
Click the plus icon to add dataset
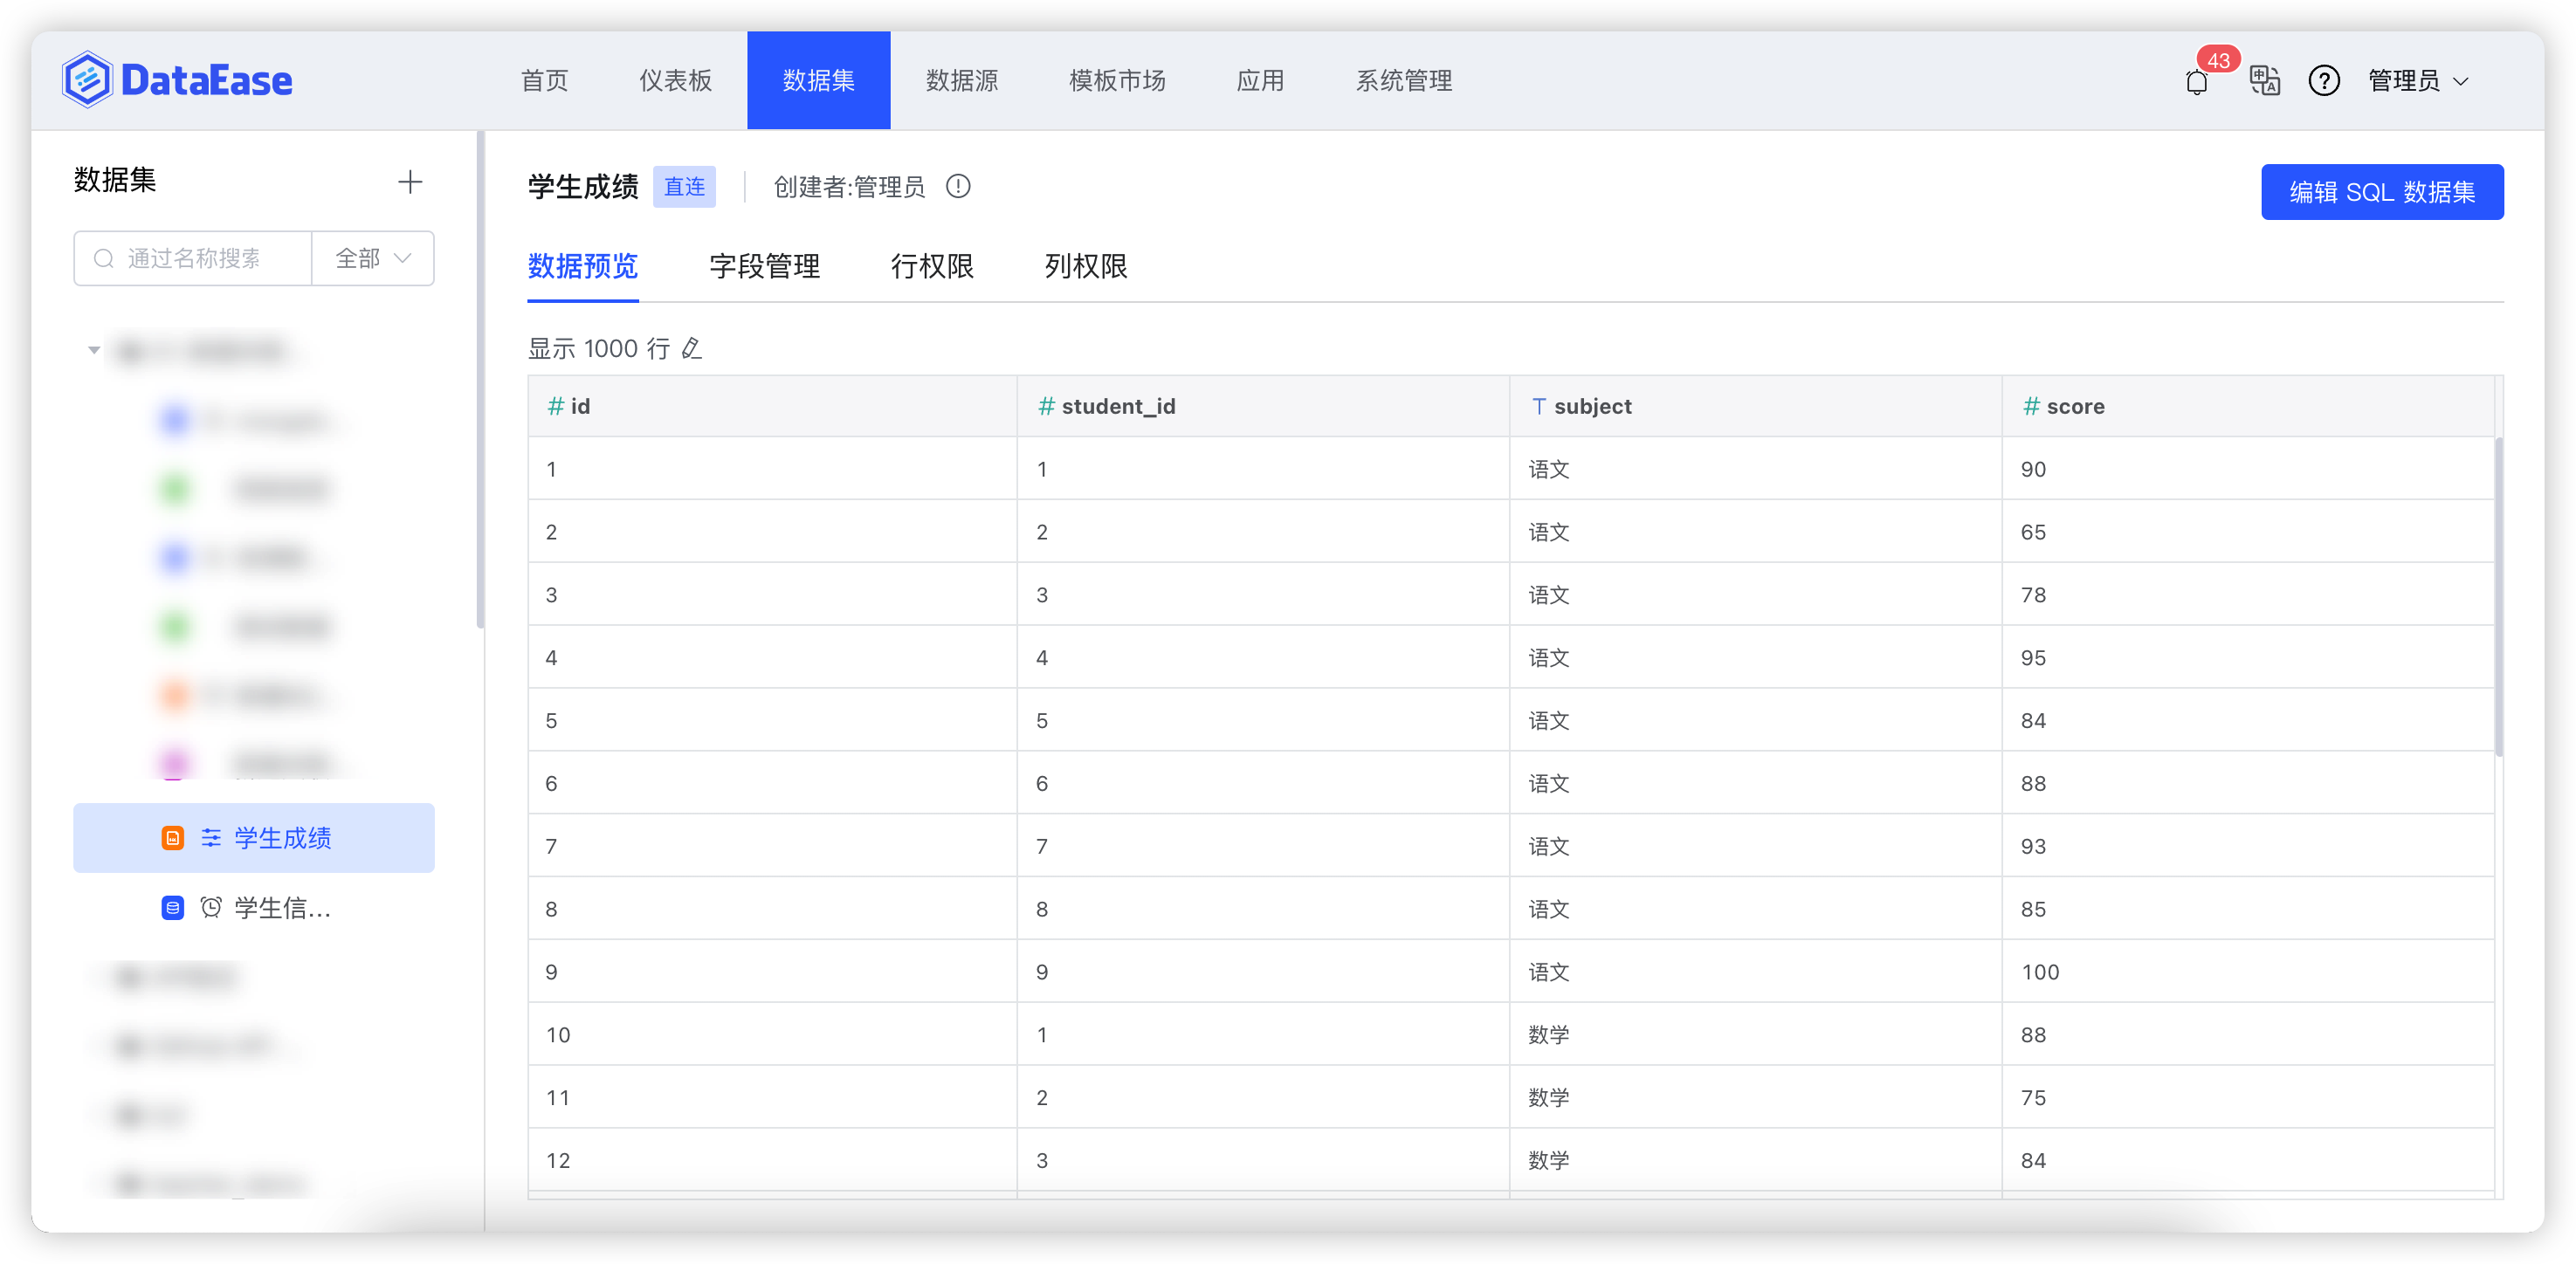(410, 182)
